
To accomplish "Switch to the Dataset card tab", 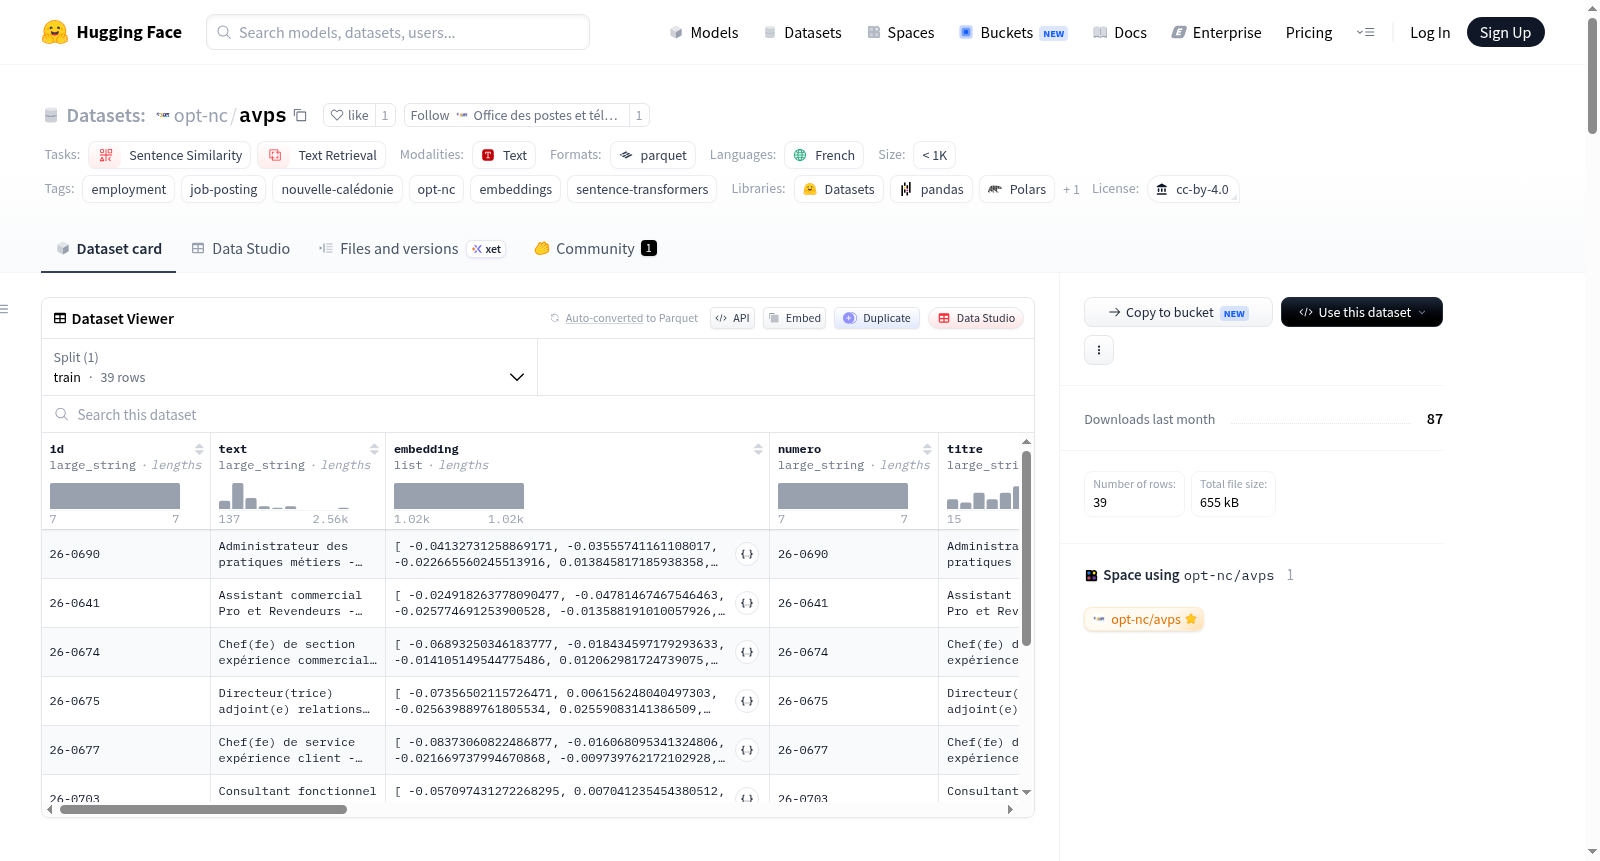I will pos(109,249).
